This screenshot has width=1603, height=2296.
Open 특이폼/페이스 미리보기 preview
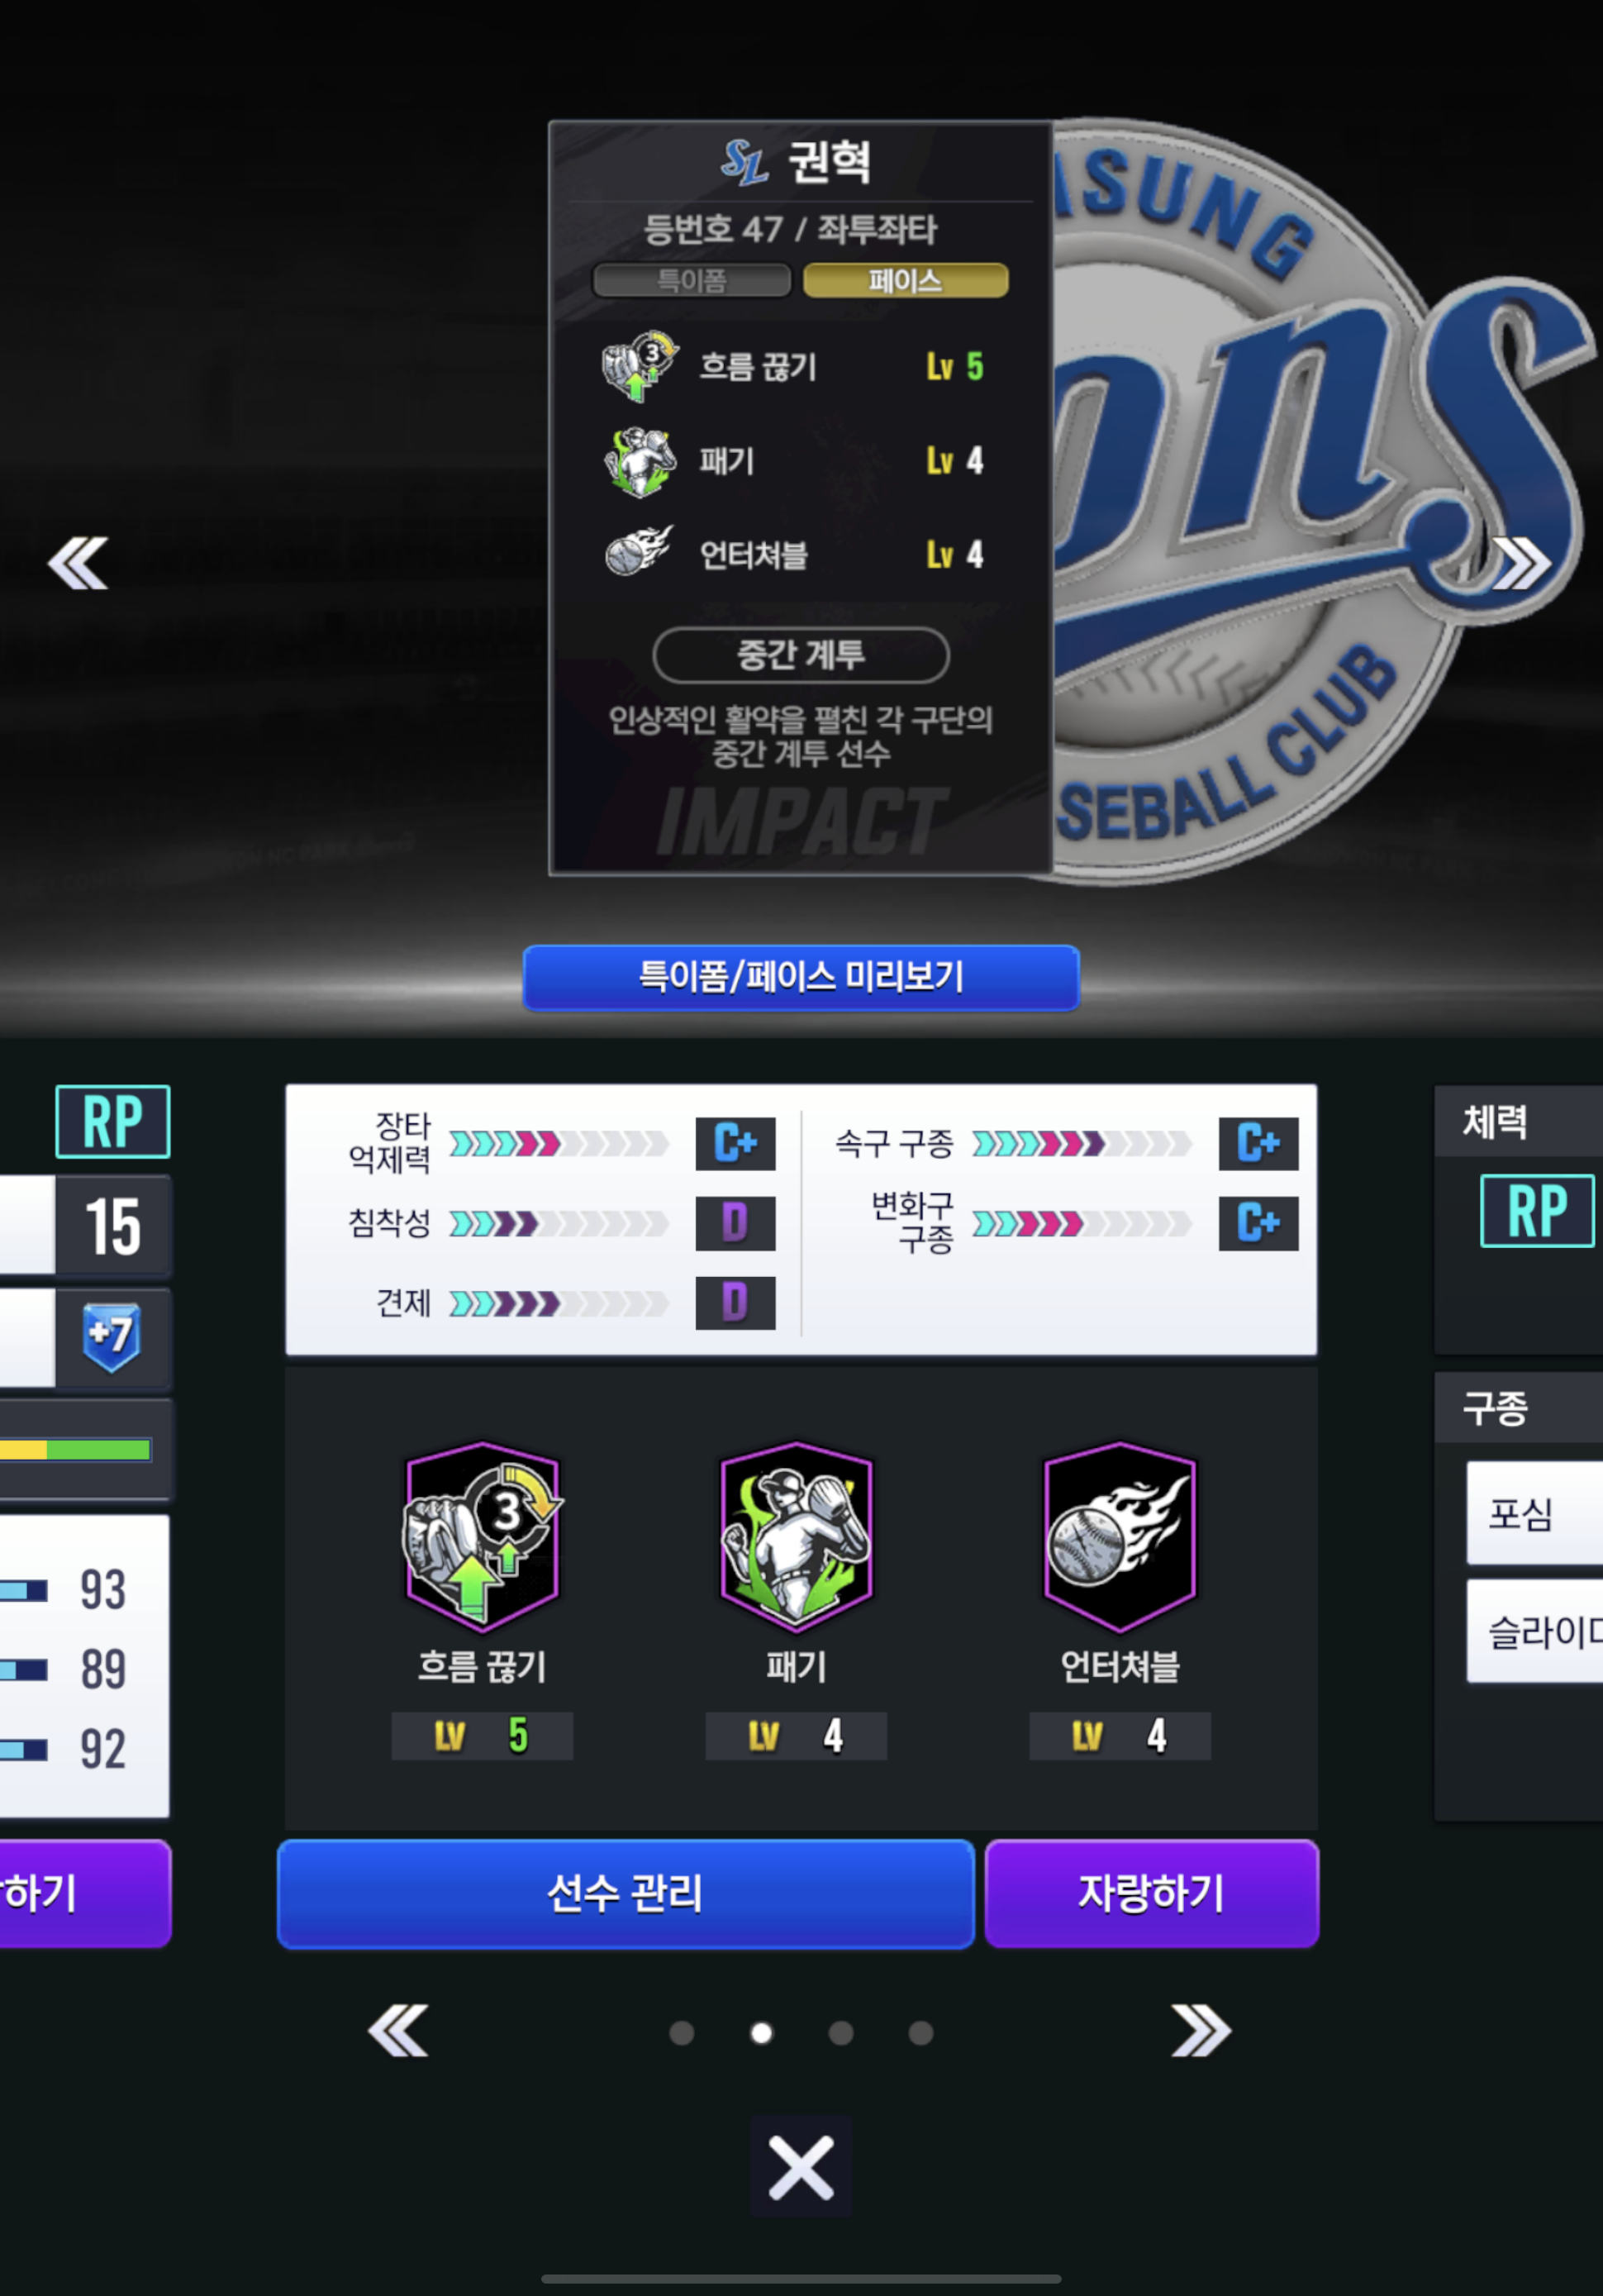[801, 977]
